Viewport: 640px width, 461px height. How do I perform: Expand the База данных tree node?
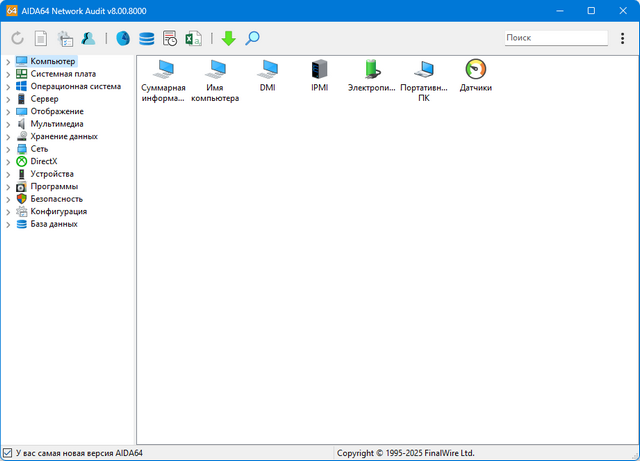point(8,225)
